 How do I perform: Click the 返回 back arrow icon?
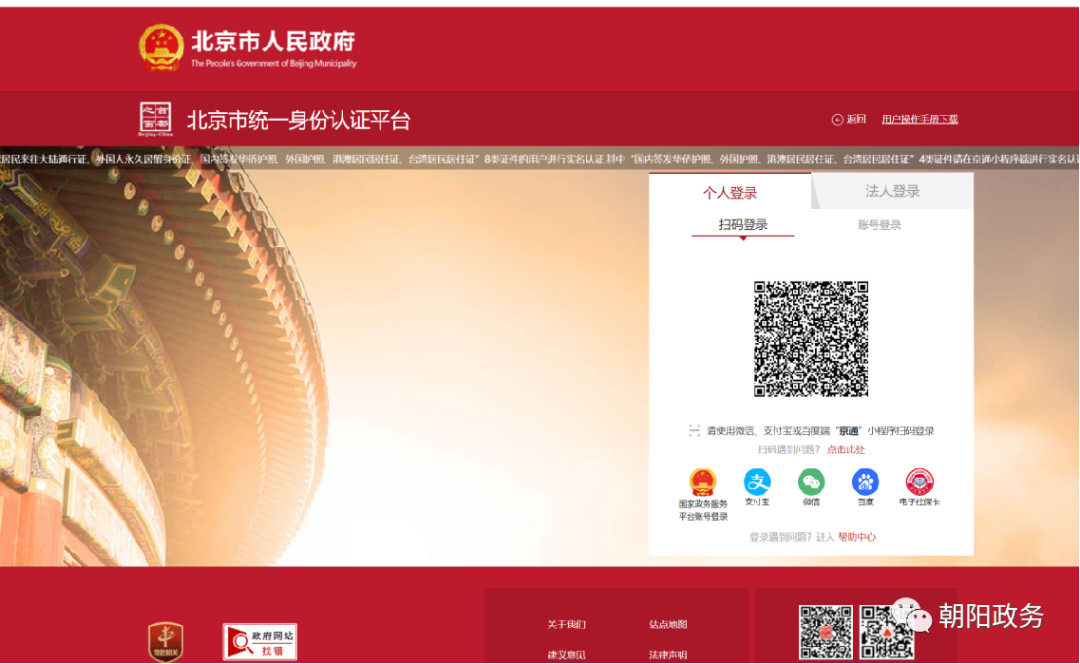point(837,120)
